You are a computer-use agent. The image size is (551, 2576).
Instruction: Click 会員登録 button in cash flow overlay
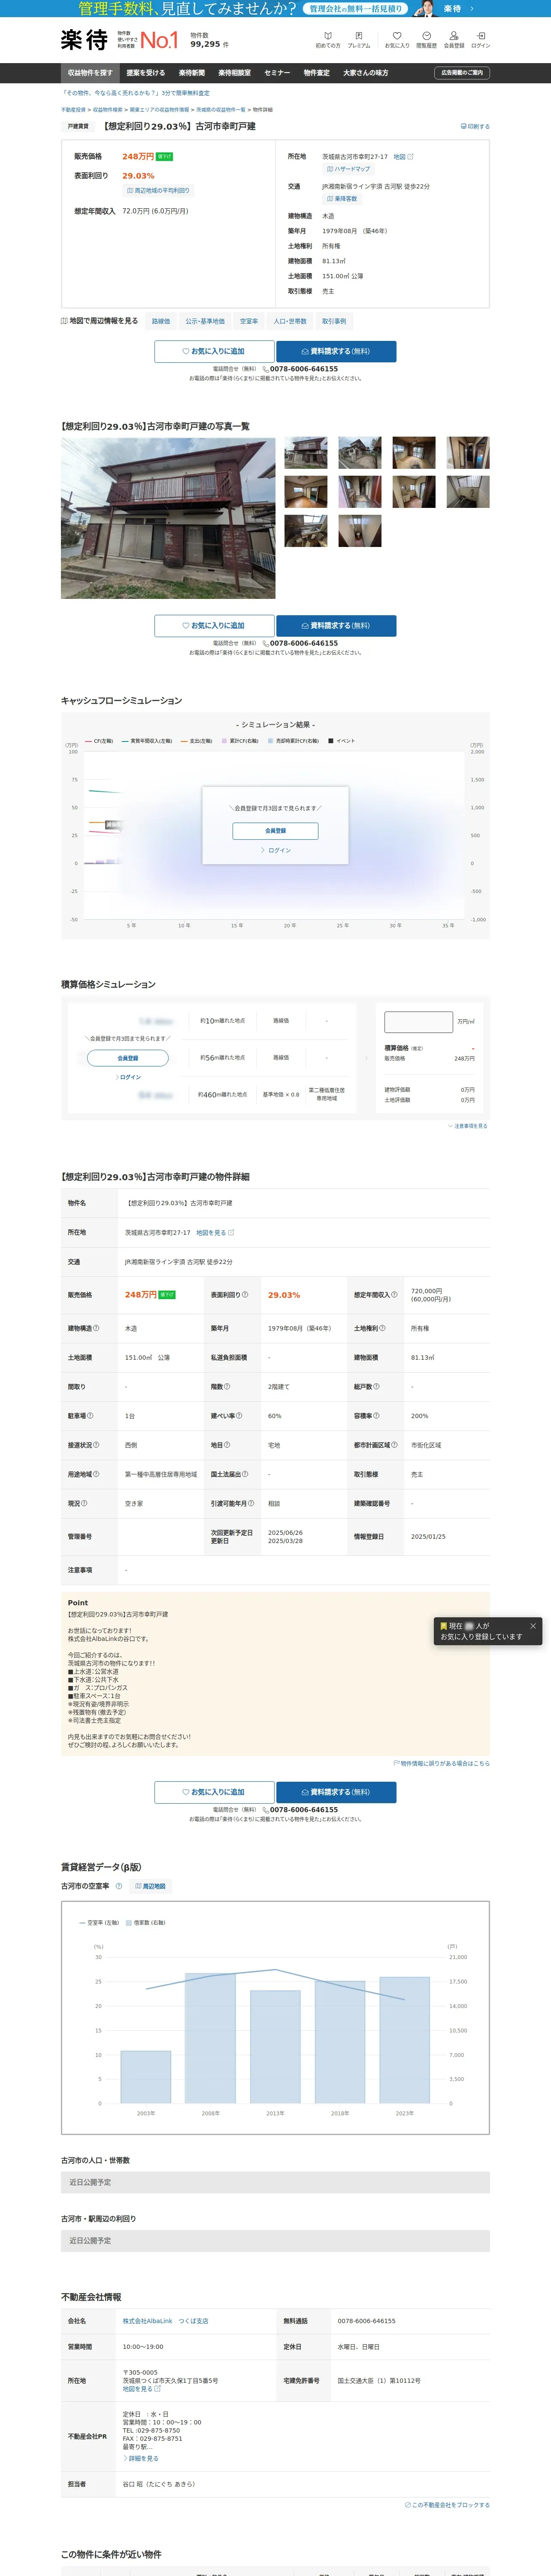[275, 831]
